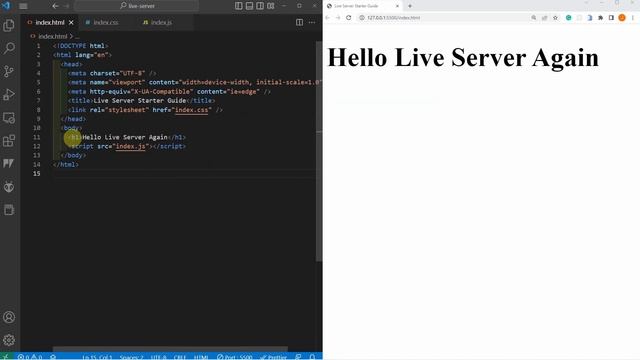
Task: Toggle the secondary side bar layout button
Action: pyautogui.click(x=260, y=6)
